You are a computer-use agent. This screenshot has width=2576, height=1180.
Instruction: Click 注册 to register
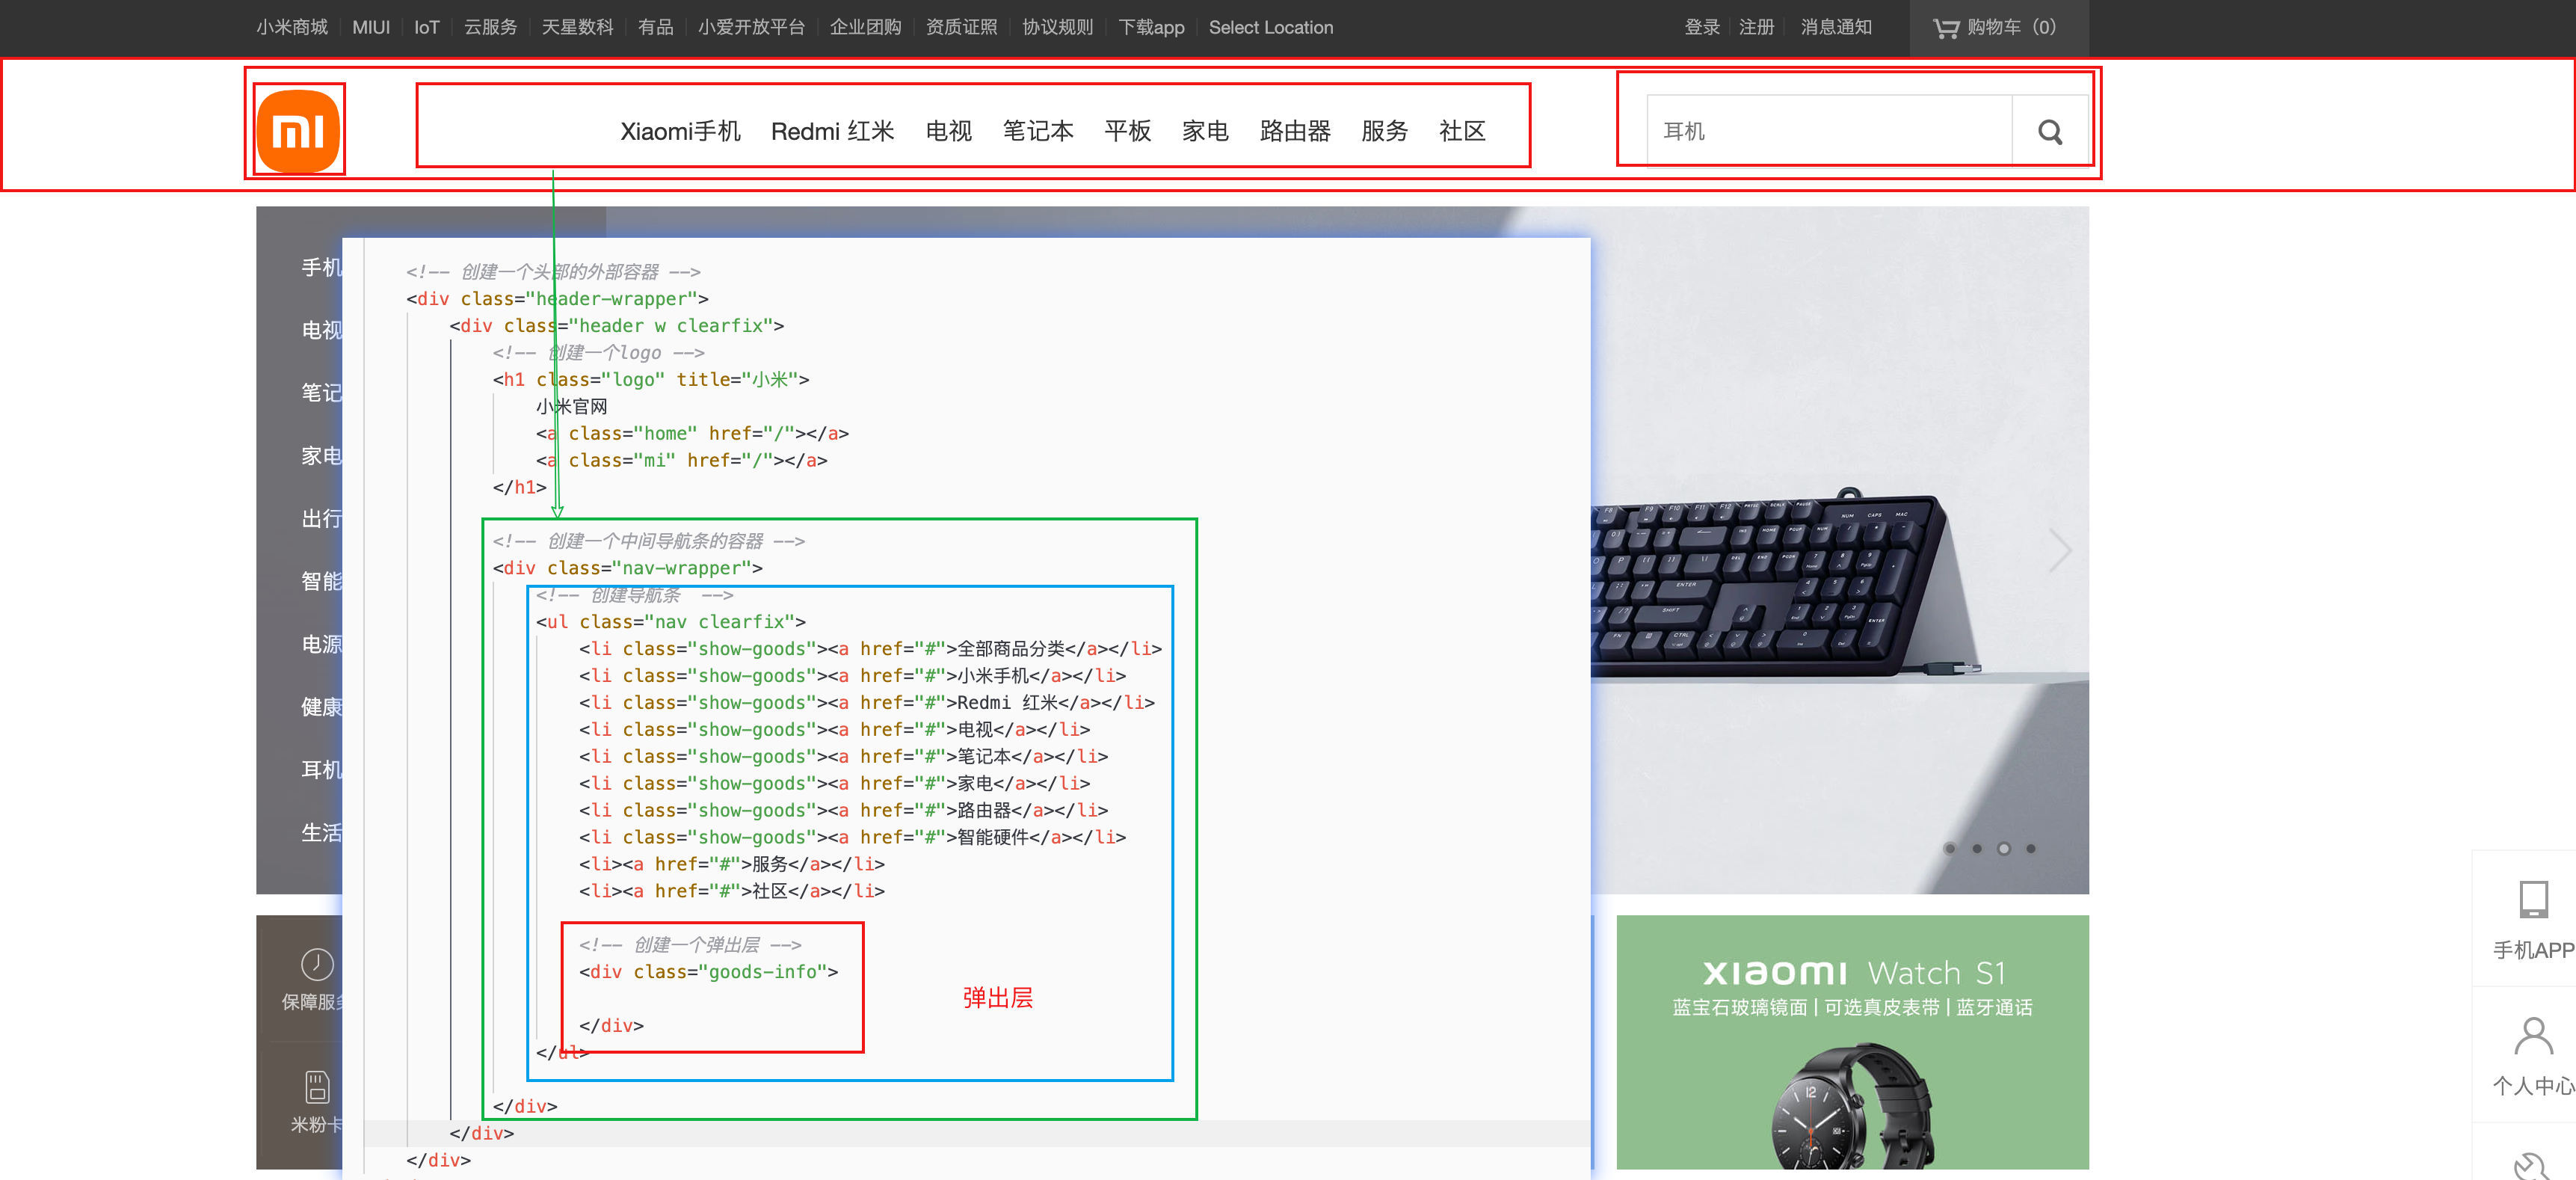(x=1756, y=27)
